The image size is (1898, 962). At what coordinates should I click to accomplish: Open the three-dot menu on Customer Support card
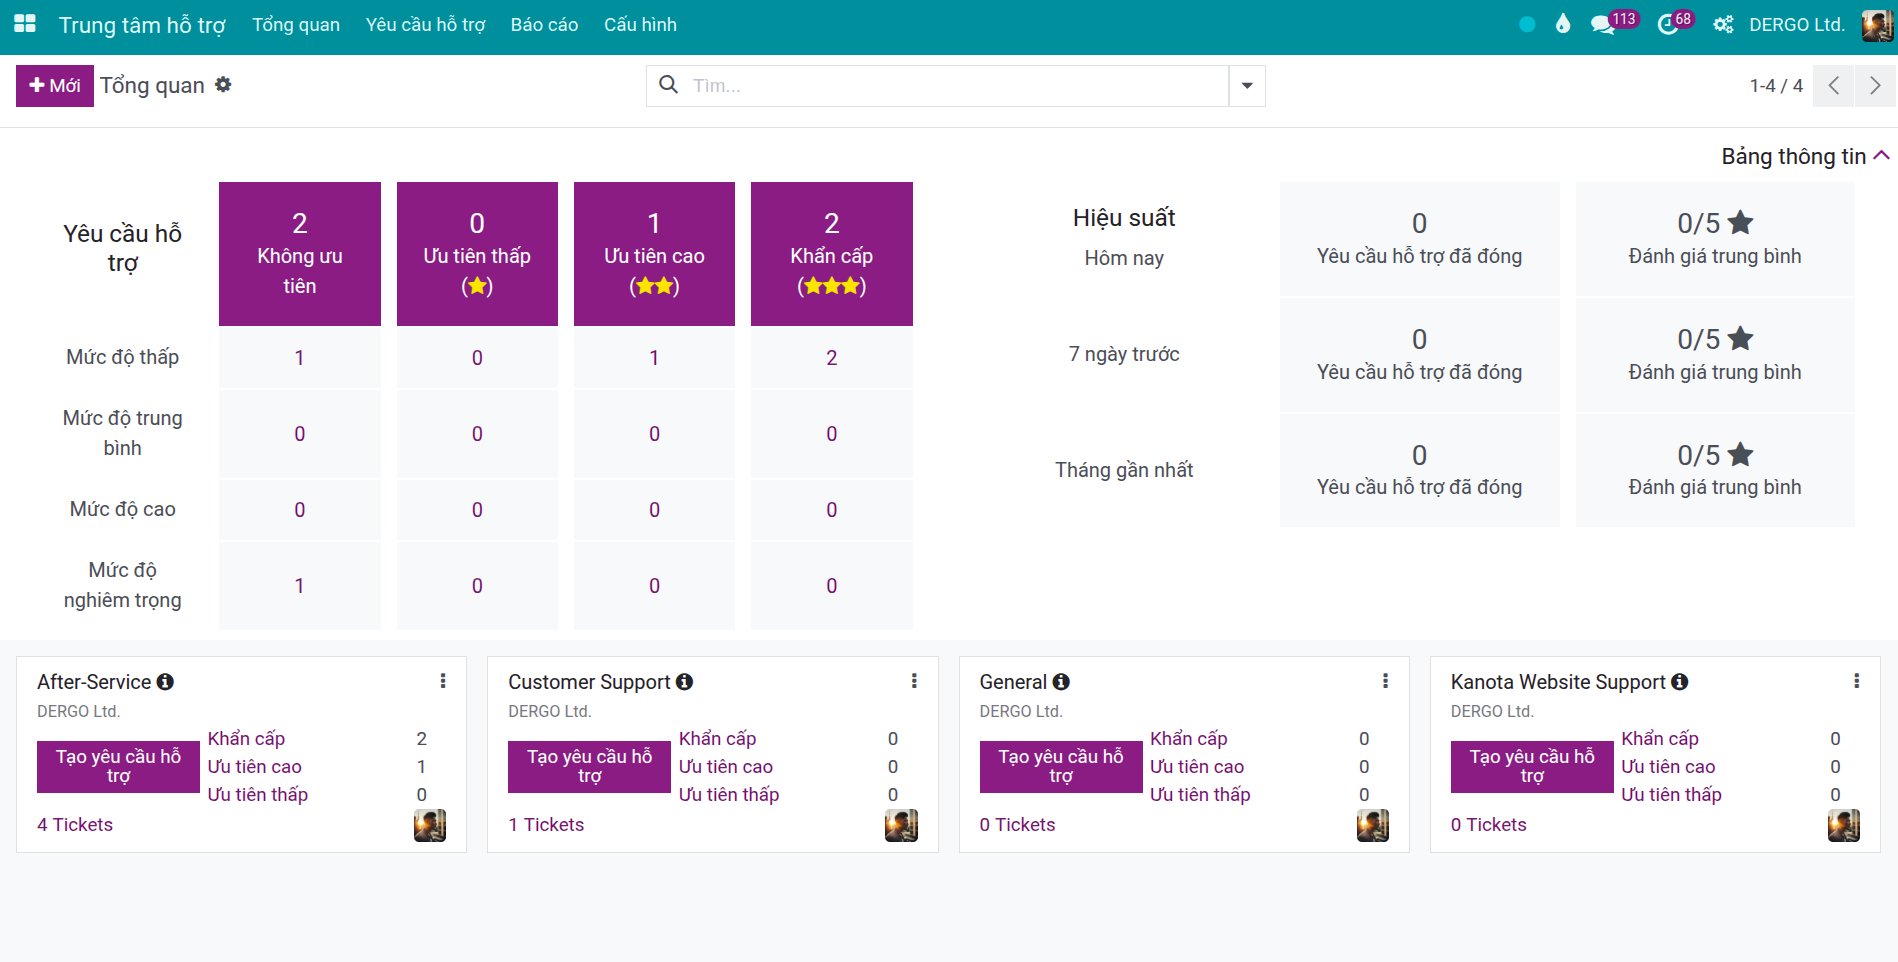pos(914,681)
